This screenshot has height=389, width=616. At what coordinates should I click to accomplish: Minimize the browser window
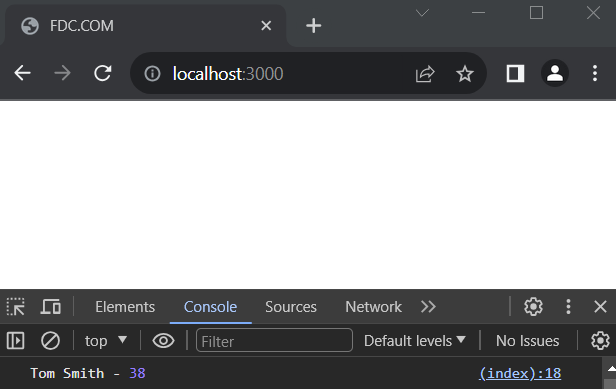478,13
